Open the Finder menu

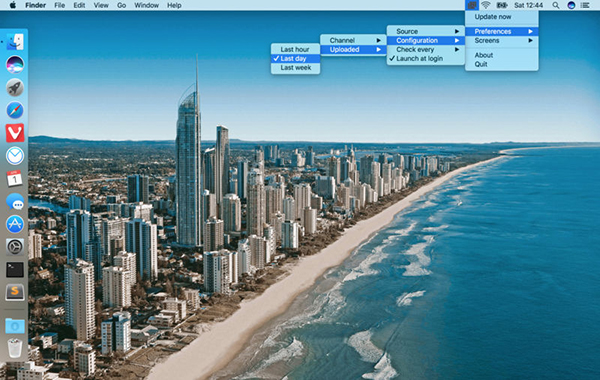tap(36, 5)
